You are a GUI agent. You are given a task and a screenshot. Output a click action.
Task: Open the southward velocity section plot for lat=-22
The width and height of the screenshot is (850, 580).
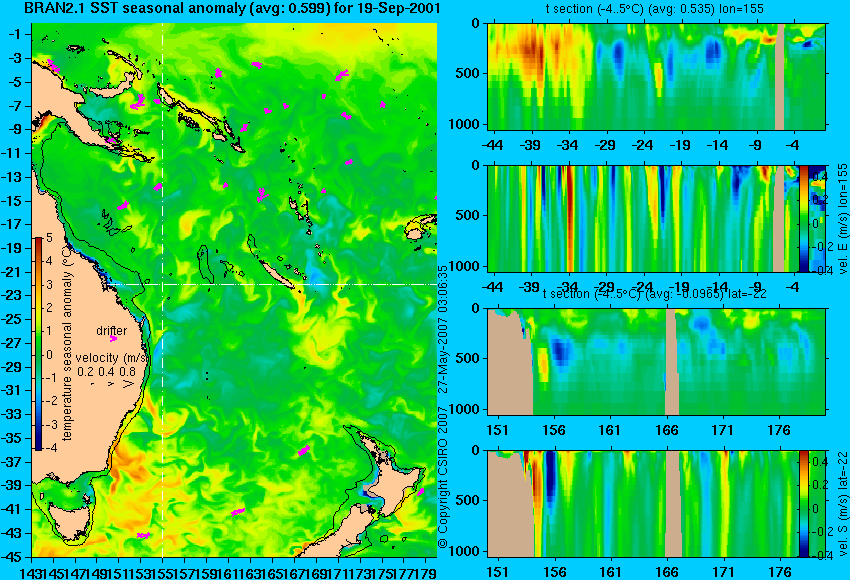[643, 504]
